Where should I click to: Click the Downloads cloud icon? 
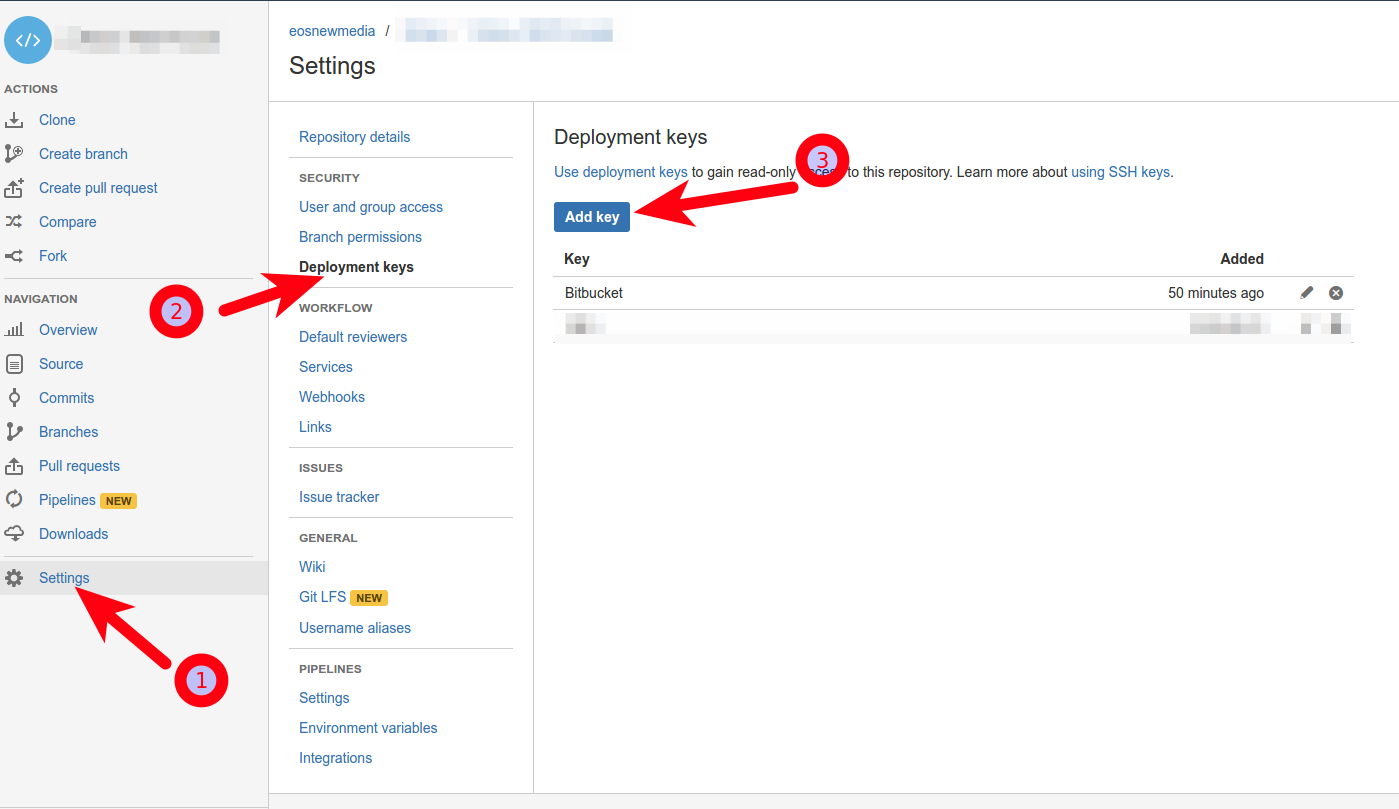coord(14,534)
